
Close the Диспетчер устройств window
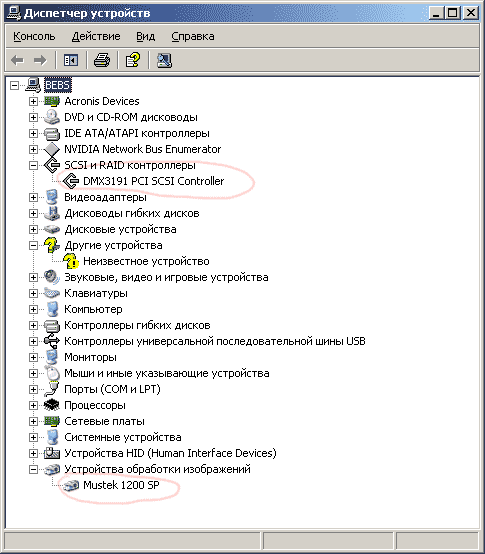pyautogui.click(x=471, y=13)
